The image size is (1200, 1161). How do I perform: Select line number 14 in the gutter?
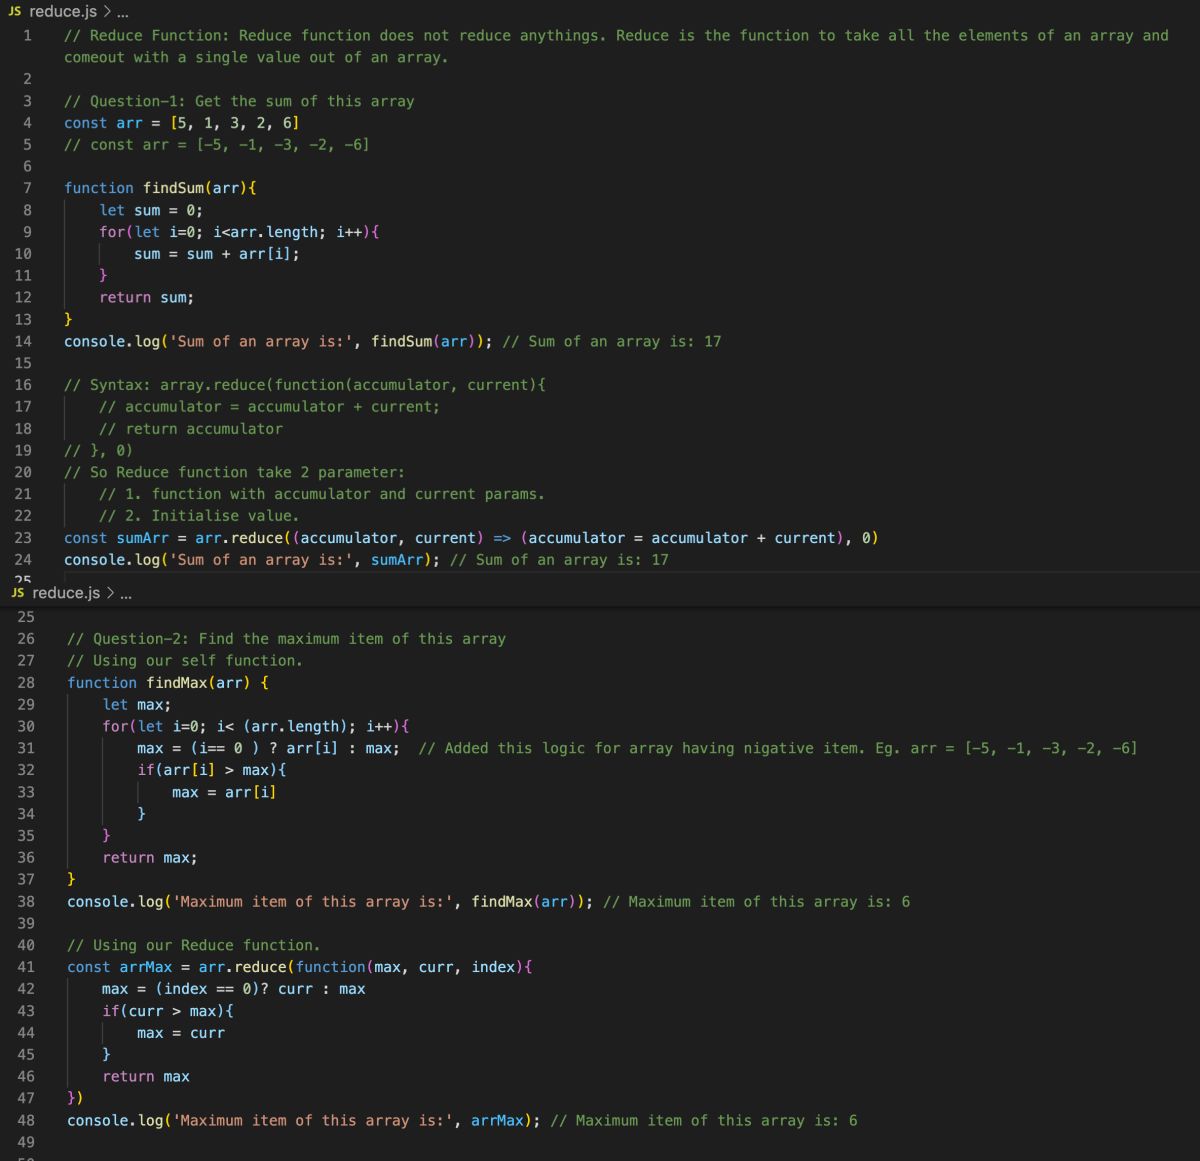click(23, 341)
